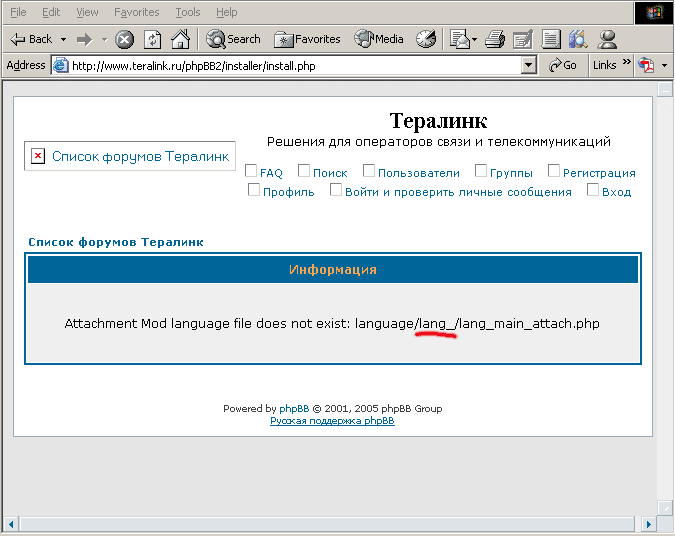The height and width of the screenshot is (536, 675).
Task: Expand the Links bar chevron
Action: pyautogui.click(x=626, y=62)
